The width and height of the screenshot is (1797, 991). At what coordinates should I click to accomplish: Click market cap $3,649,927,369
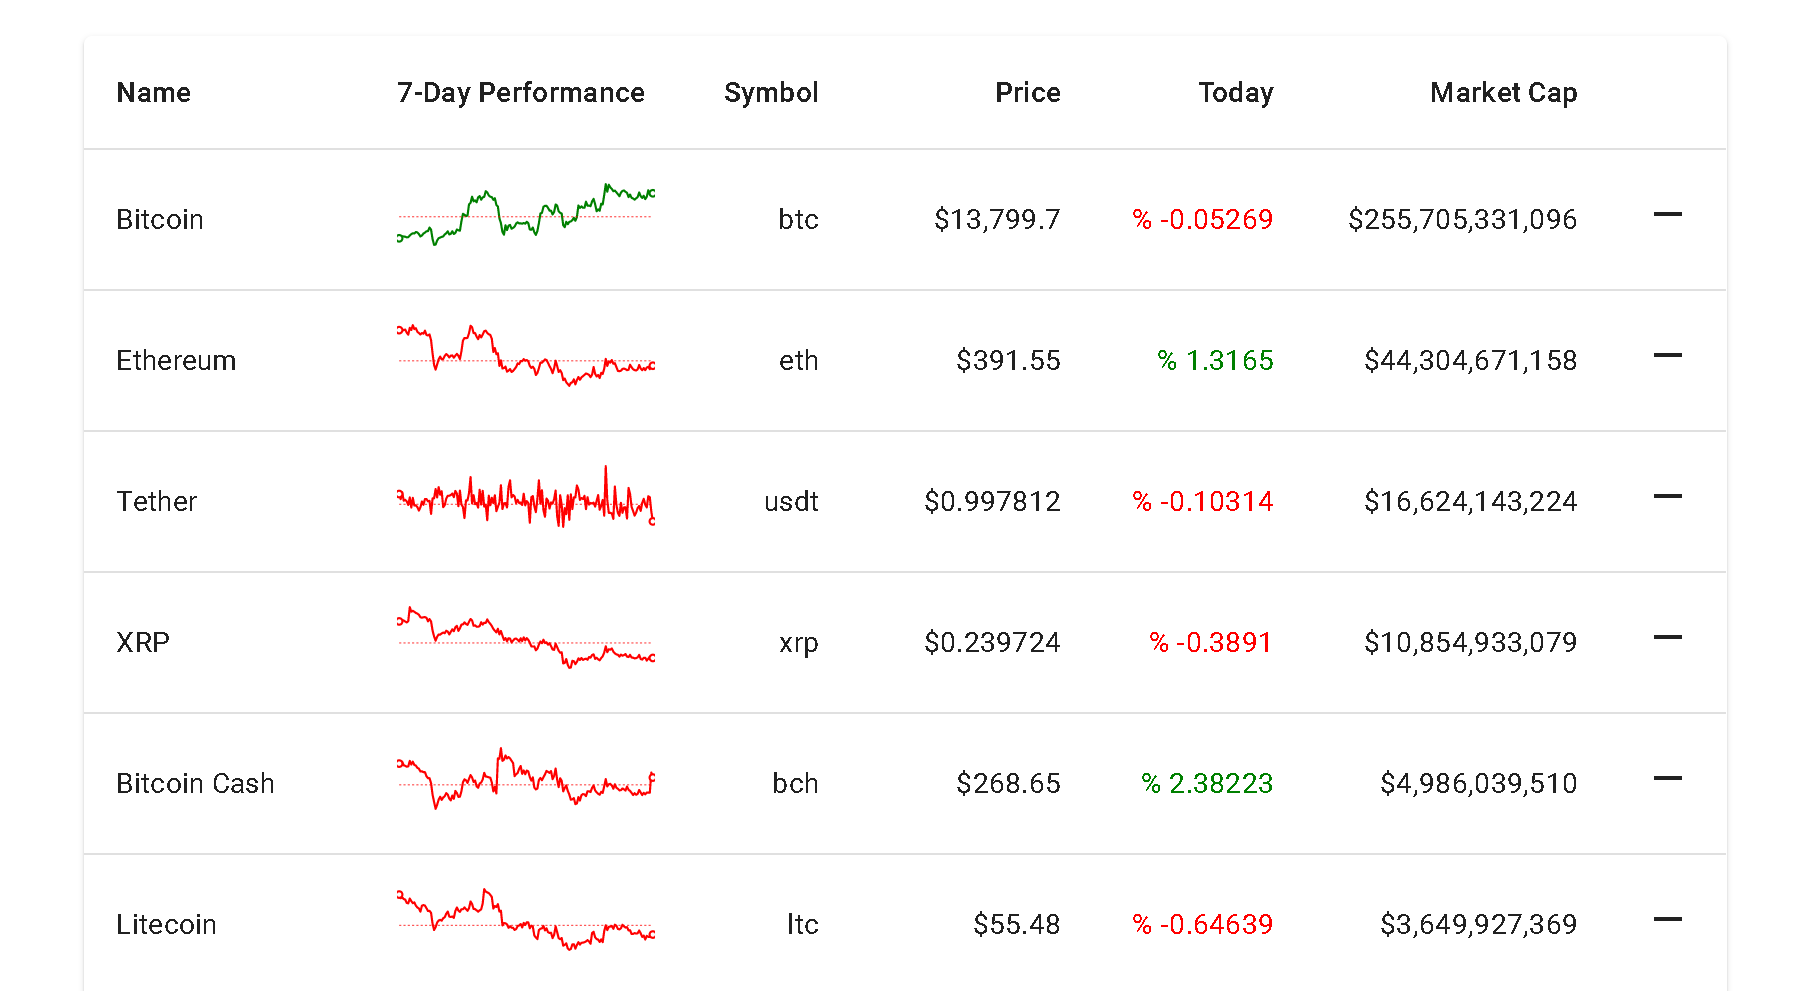(1479, 925)
